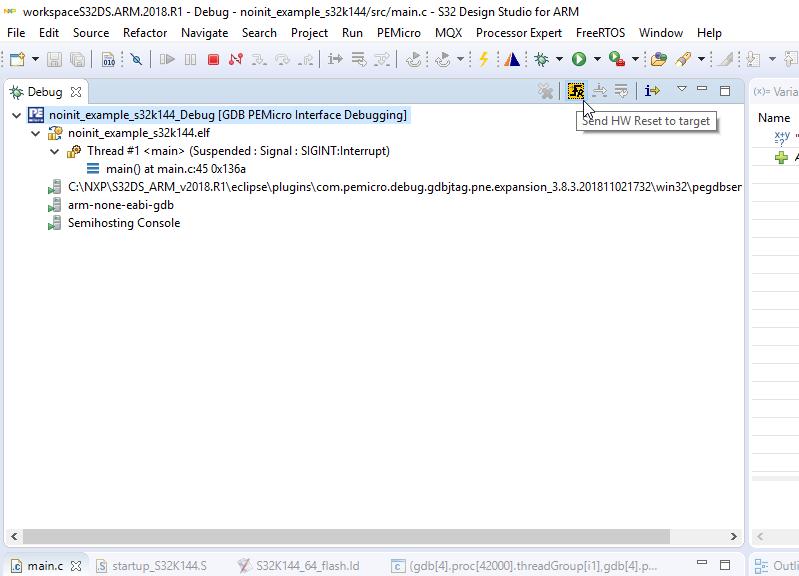Click the Step Into icon

tap(259, 60)
